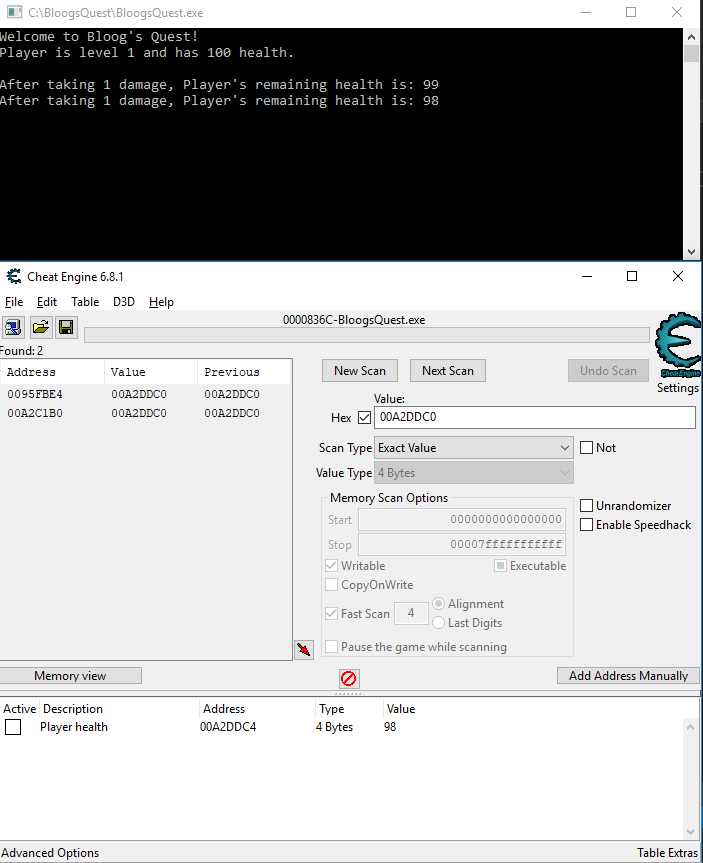Click the red arrow add-to-list icon

(304, 650)
